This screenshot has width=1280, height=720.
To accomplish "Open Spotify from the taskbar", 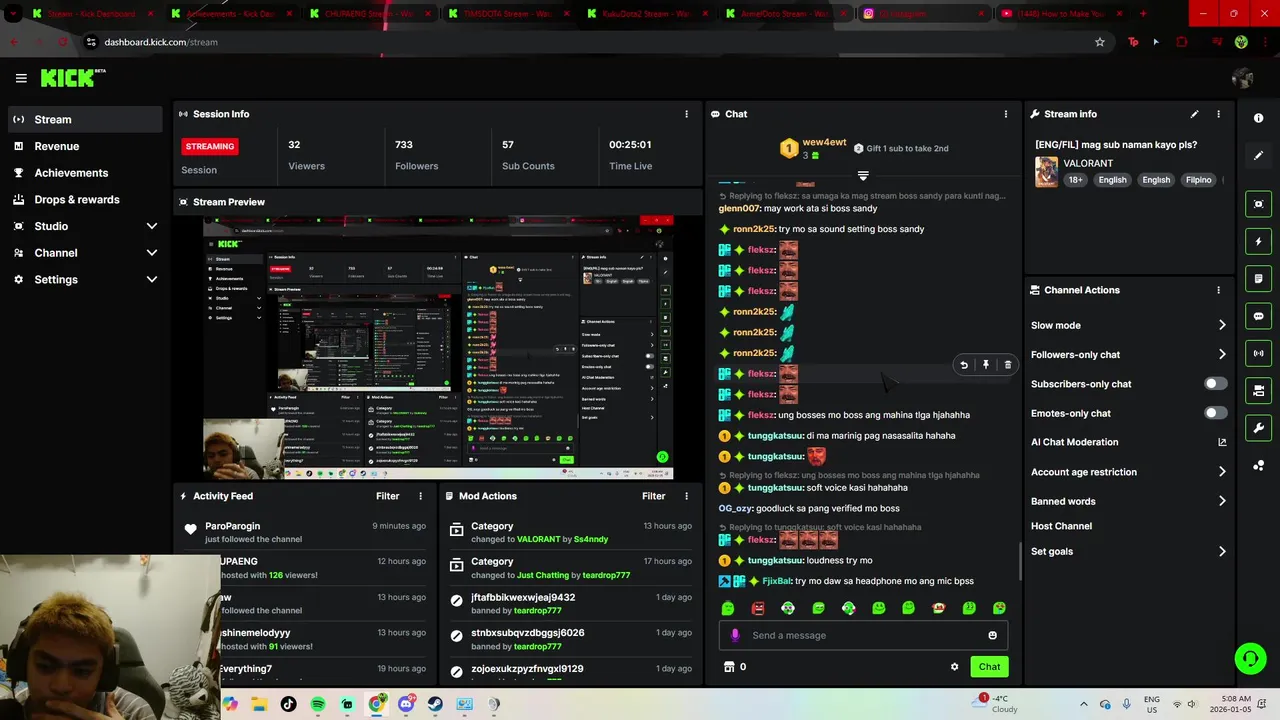I will tap(318, 704).
